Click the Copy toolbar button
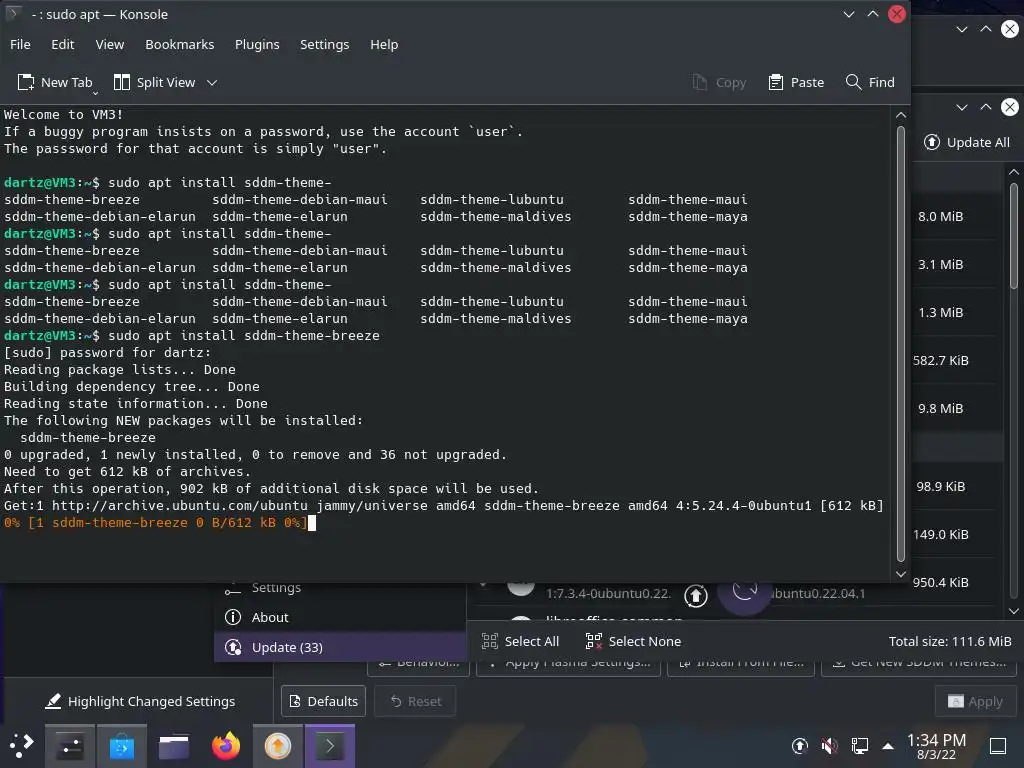This screenshot has width=1024, height=768. pos(719,82)
